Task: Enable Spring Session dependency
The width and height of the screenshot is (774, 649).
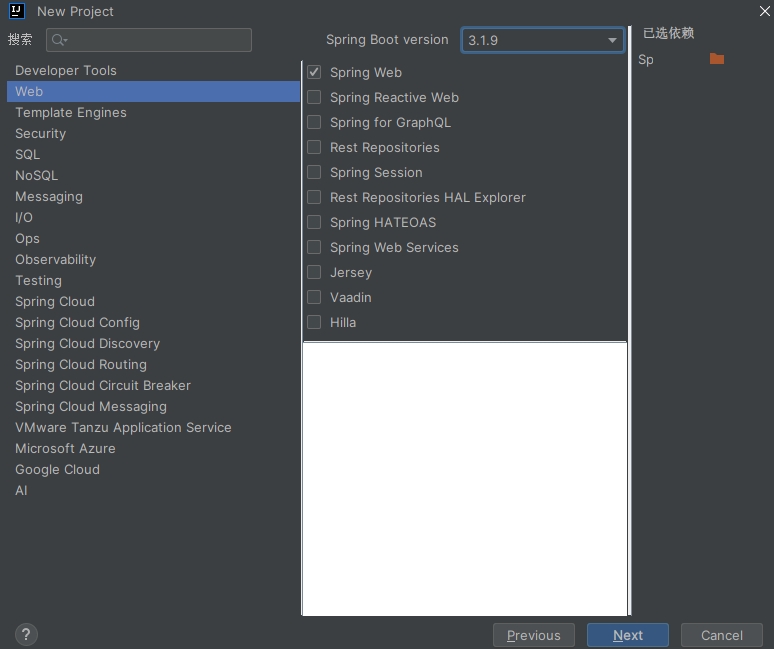Action: click(x=314, y=172)
